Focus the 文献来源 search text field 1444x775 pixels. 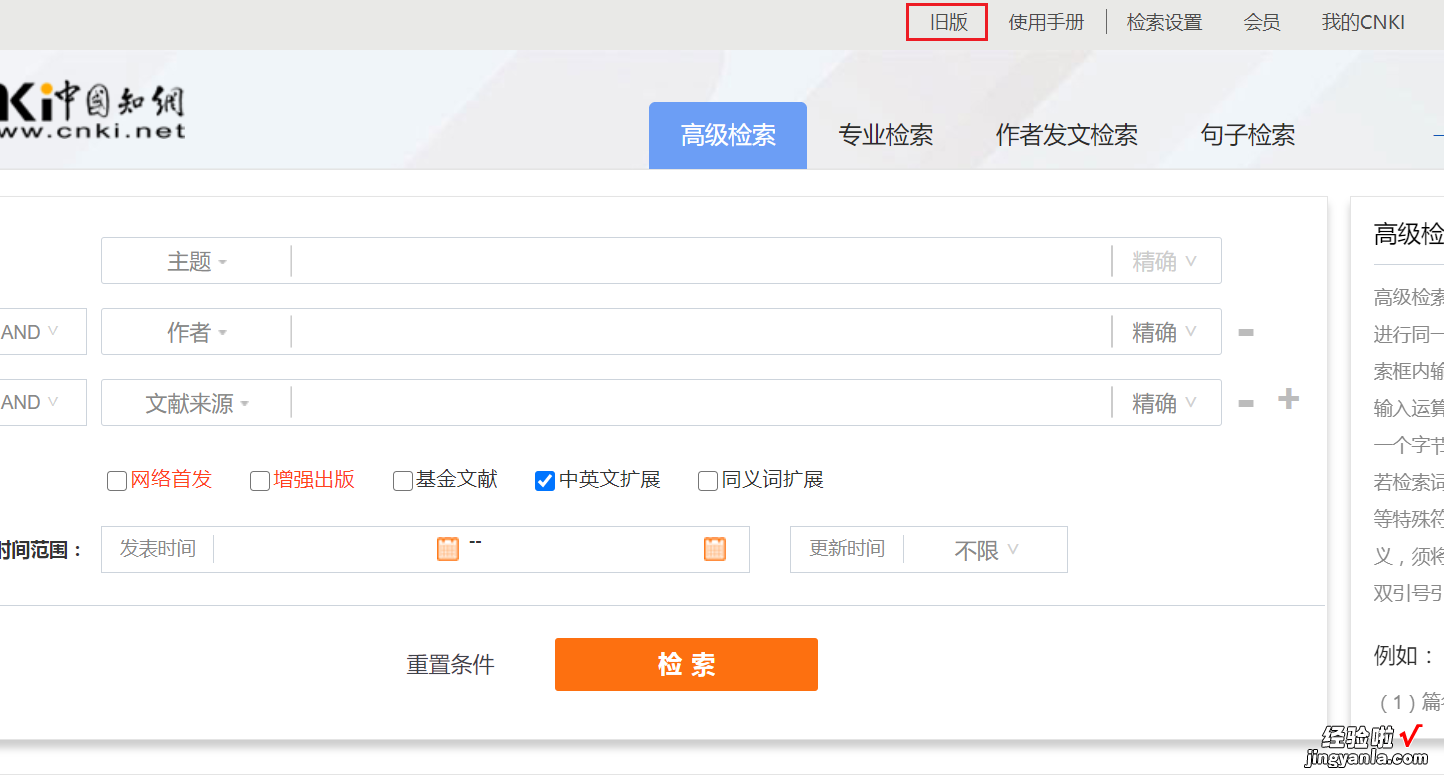tap(701, 403)
